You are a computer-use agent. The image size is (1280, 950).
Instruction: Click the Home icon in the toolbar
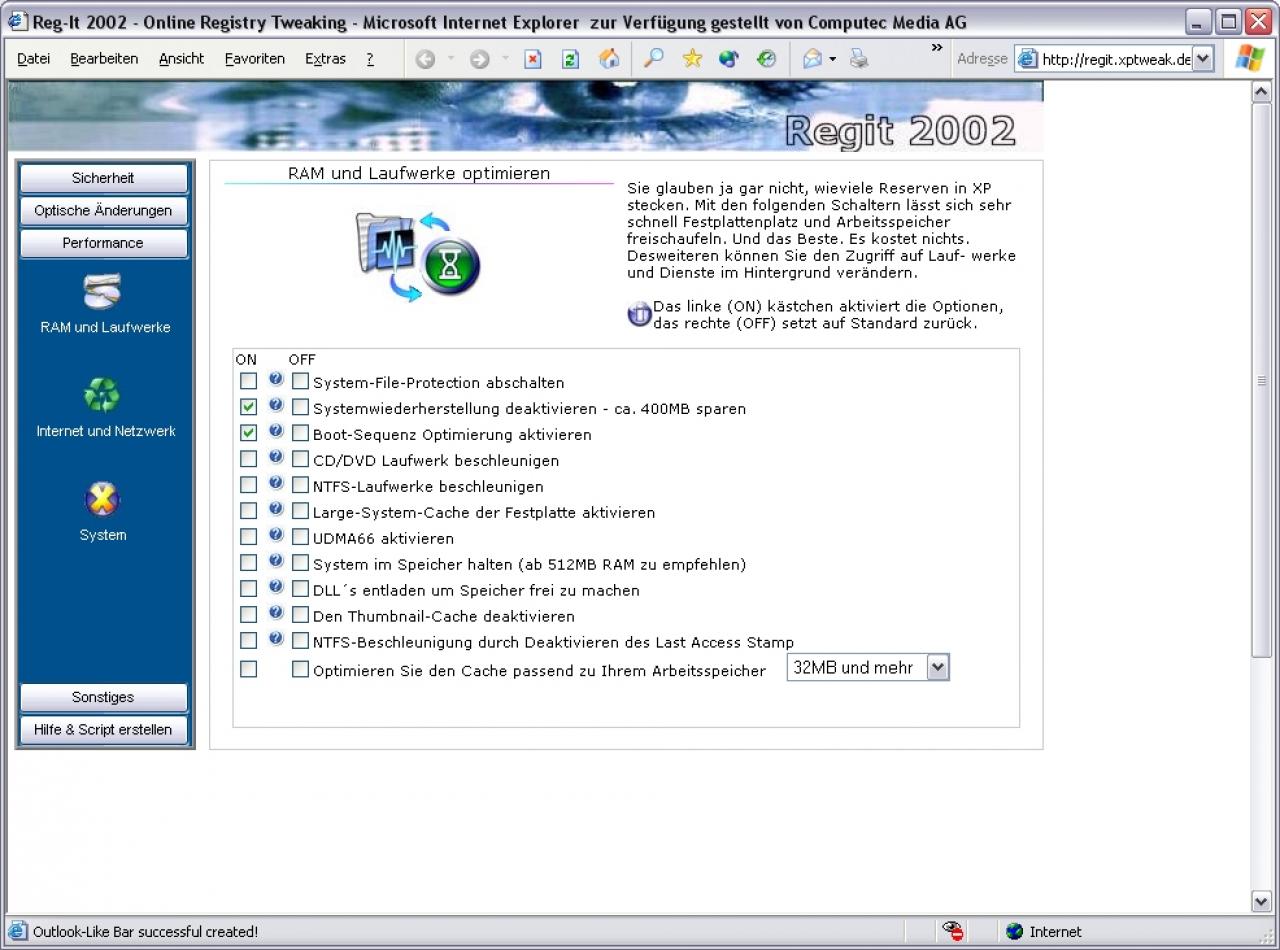point(609,59)
